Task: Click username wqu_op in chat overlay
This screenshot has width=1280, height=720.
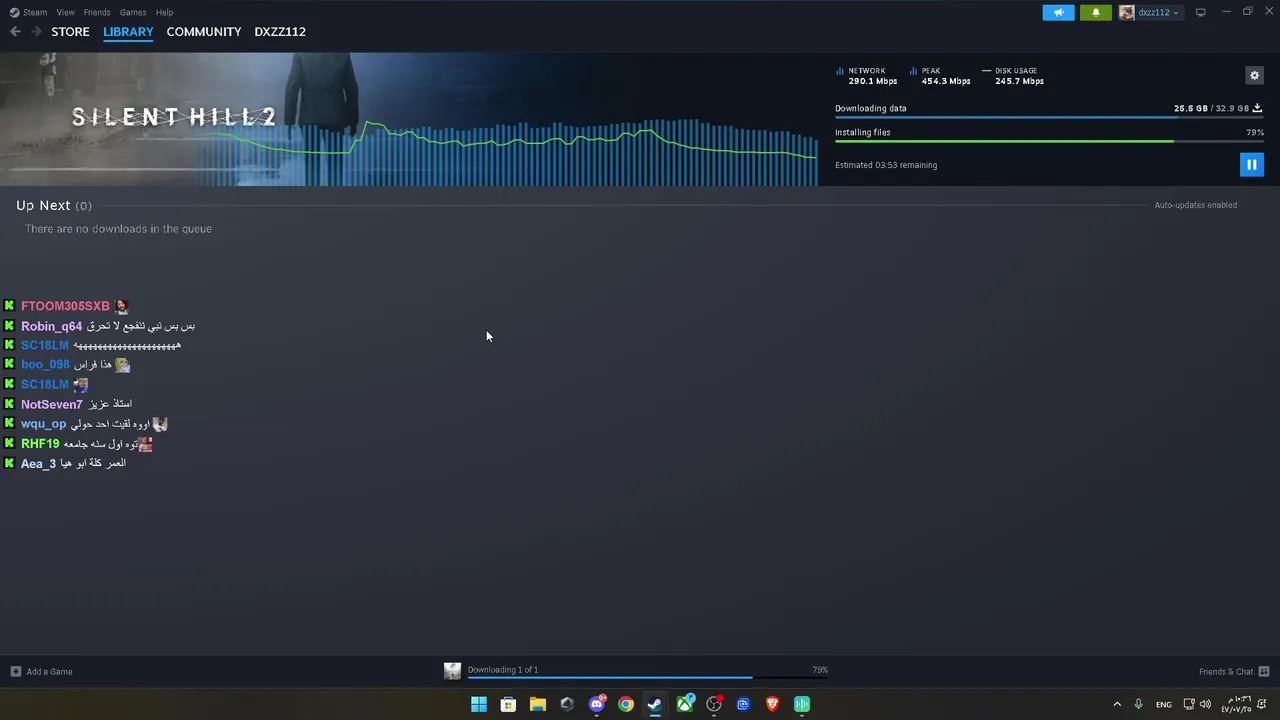Action: click(x=43, y=424)
